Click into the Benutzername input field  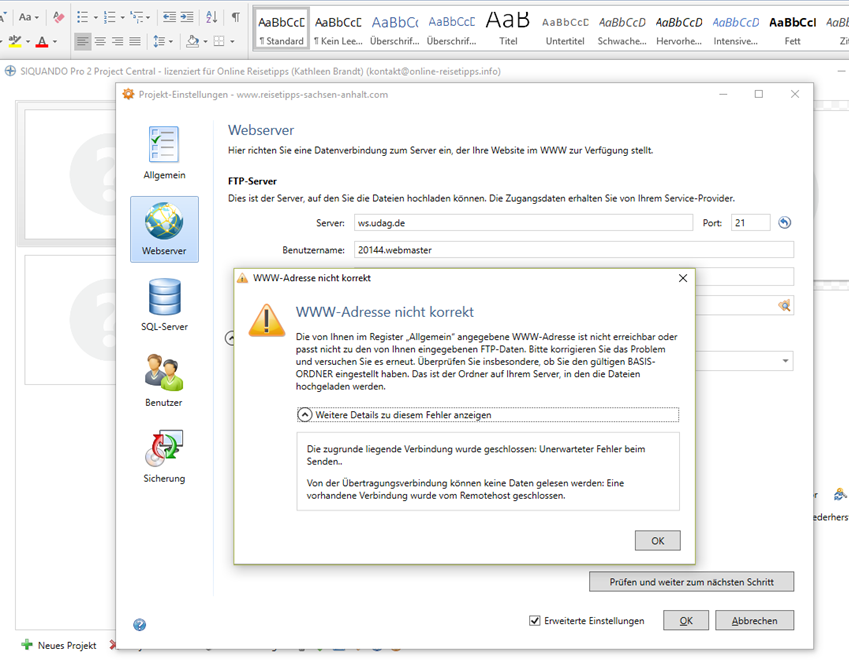pyautogui.click(x=572, y=250)
